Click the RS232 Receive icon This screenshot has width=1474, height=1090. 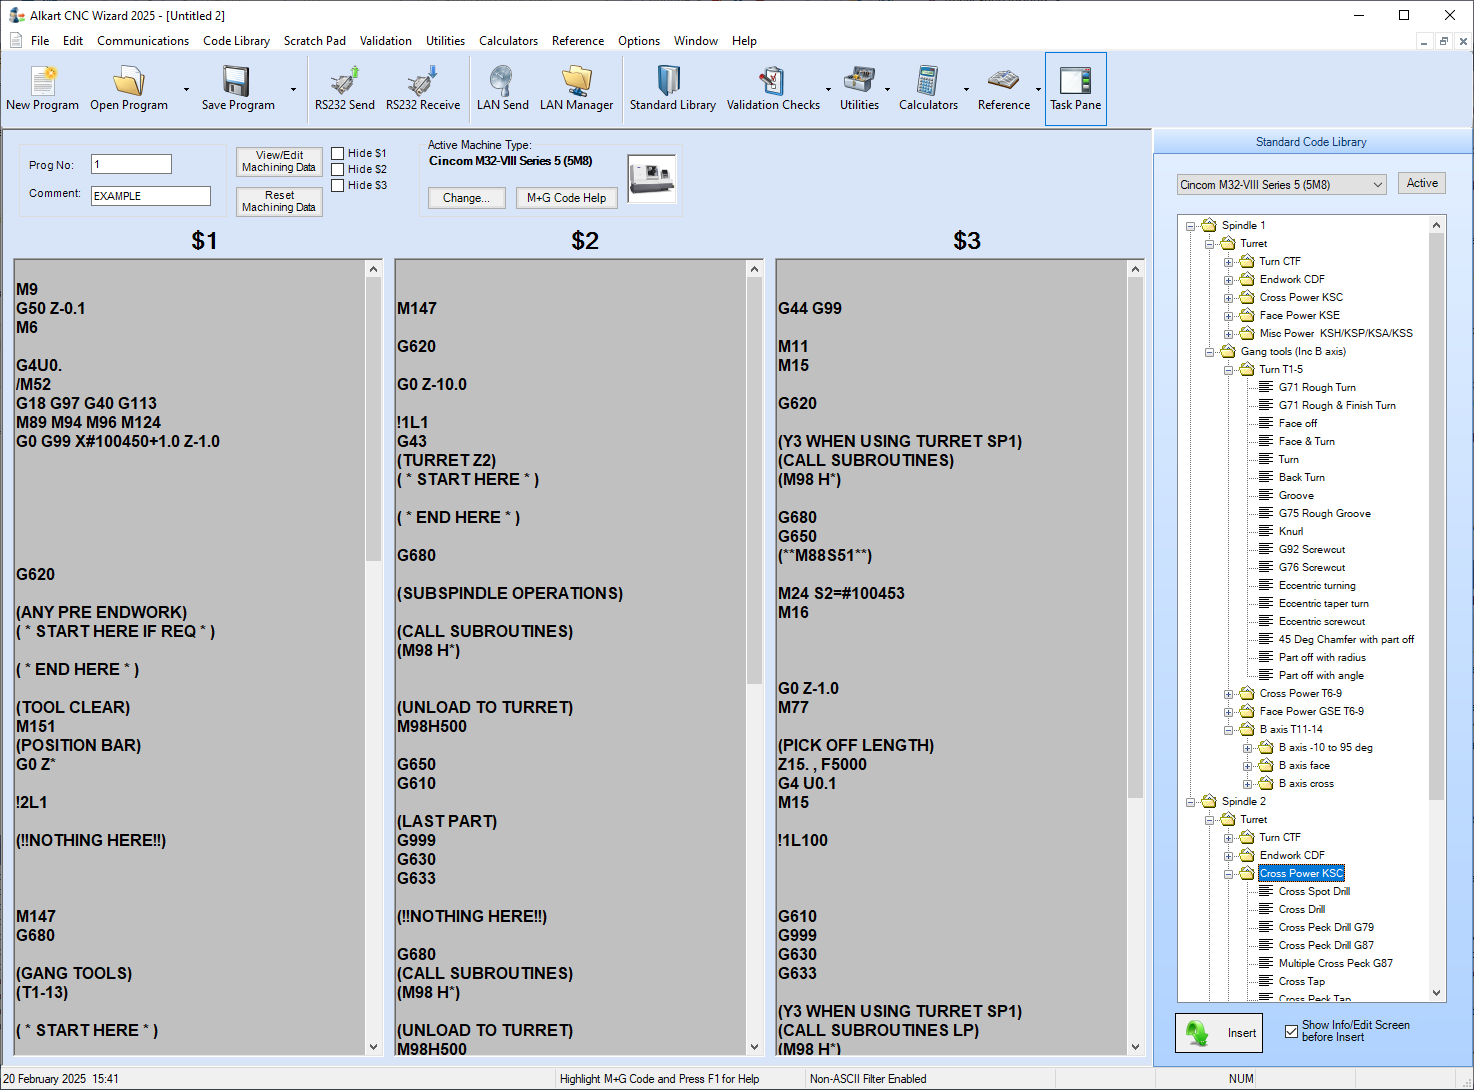pos(423,80)
